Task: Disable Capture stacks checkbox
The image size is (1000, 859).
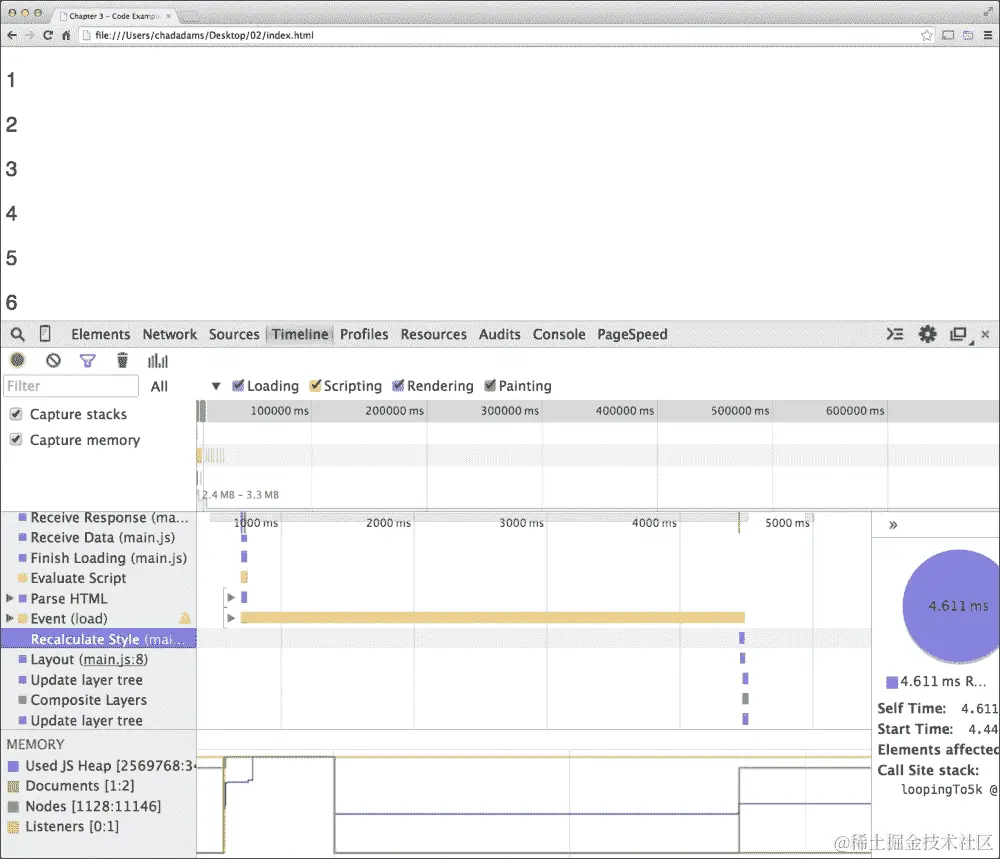Action: point(16,414)
